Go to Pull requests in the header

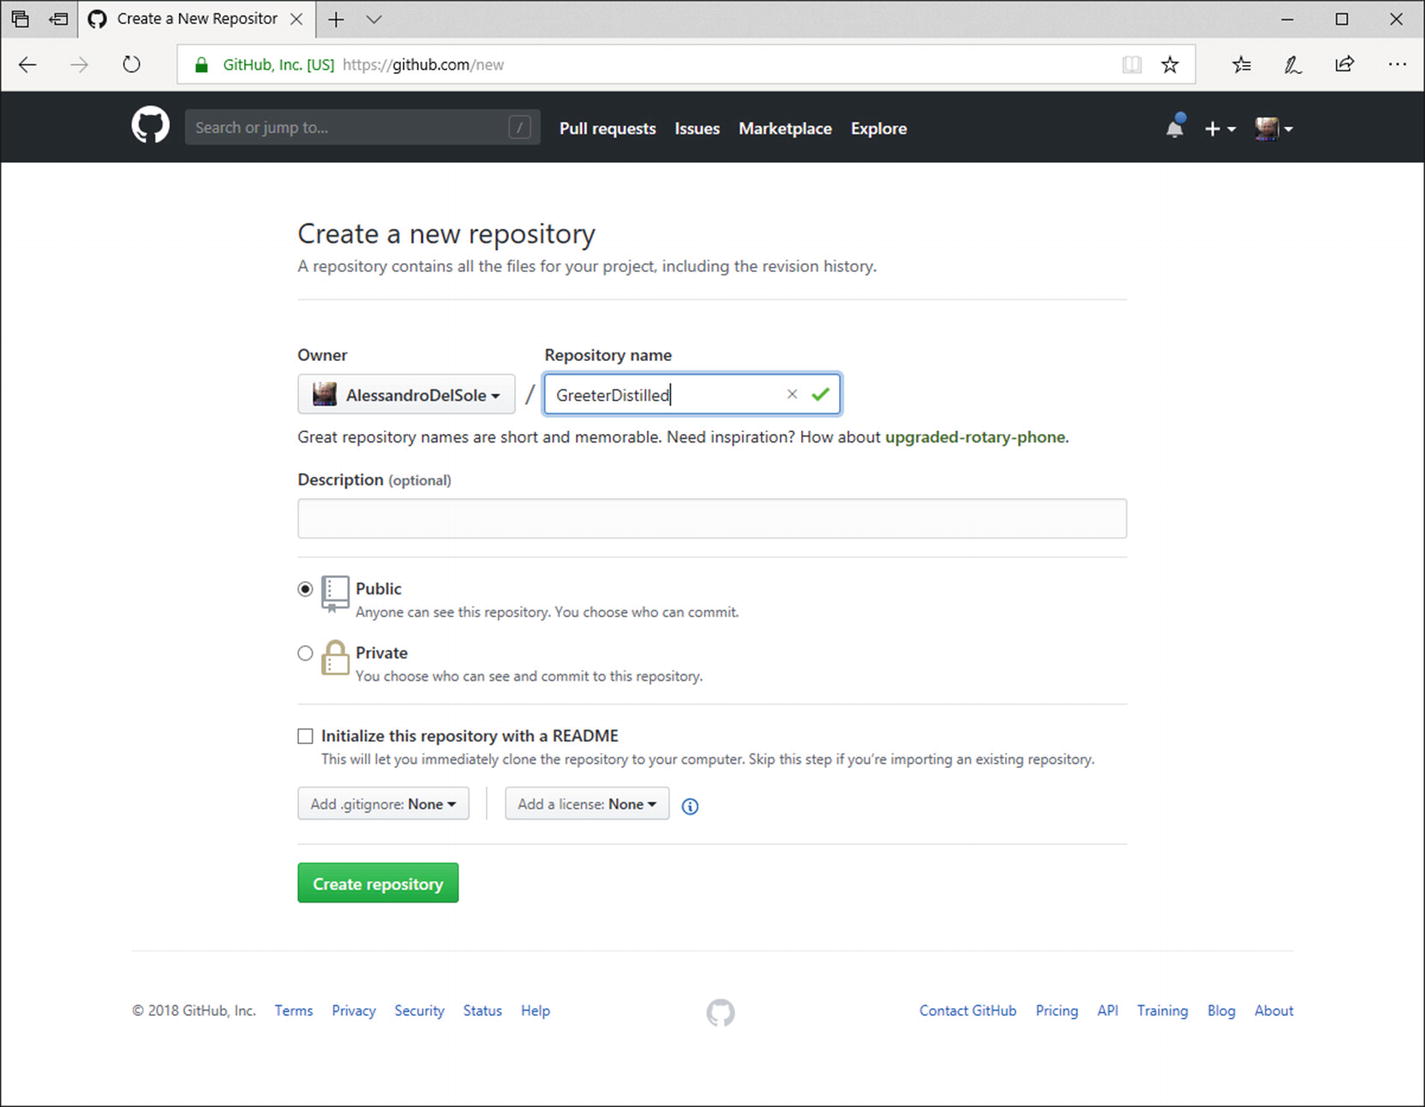coord(607,128)
